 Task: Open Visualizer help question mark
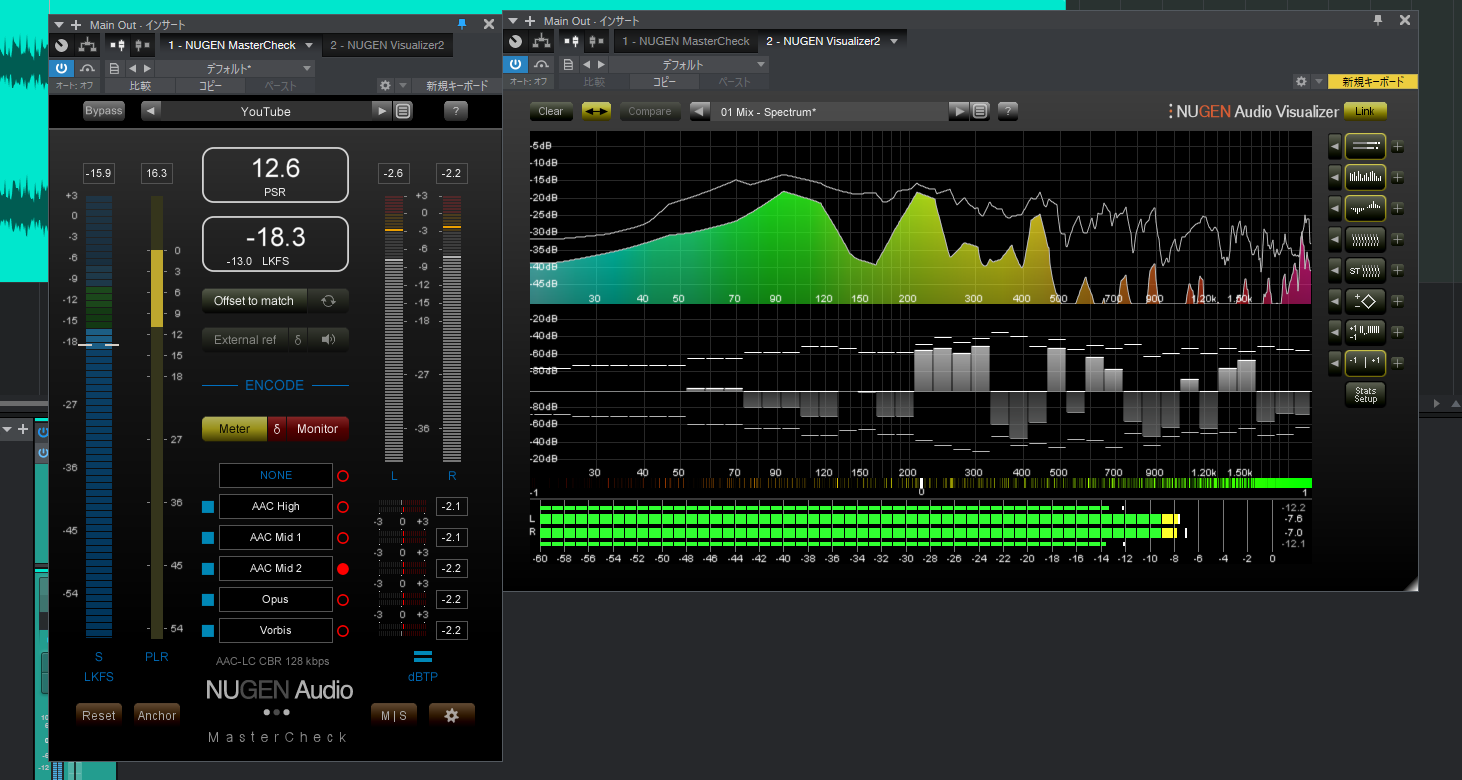point(1008,111)
